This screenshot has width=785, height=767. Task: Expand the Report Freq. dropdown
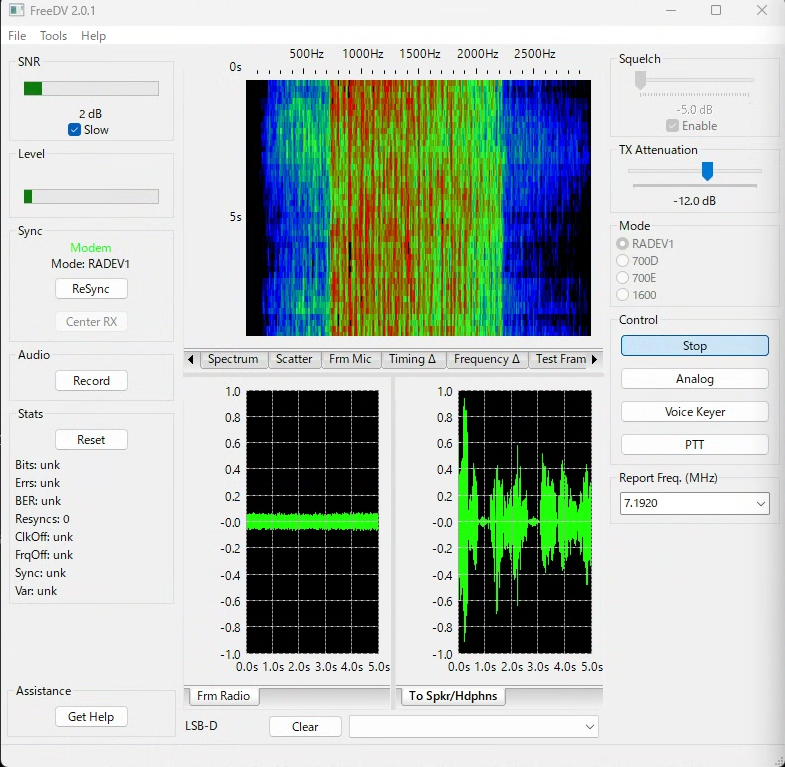pos(760,504)
